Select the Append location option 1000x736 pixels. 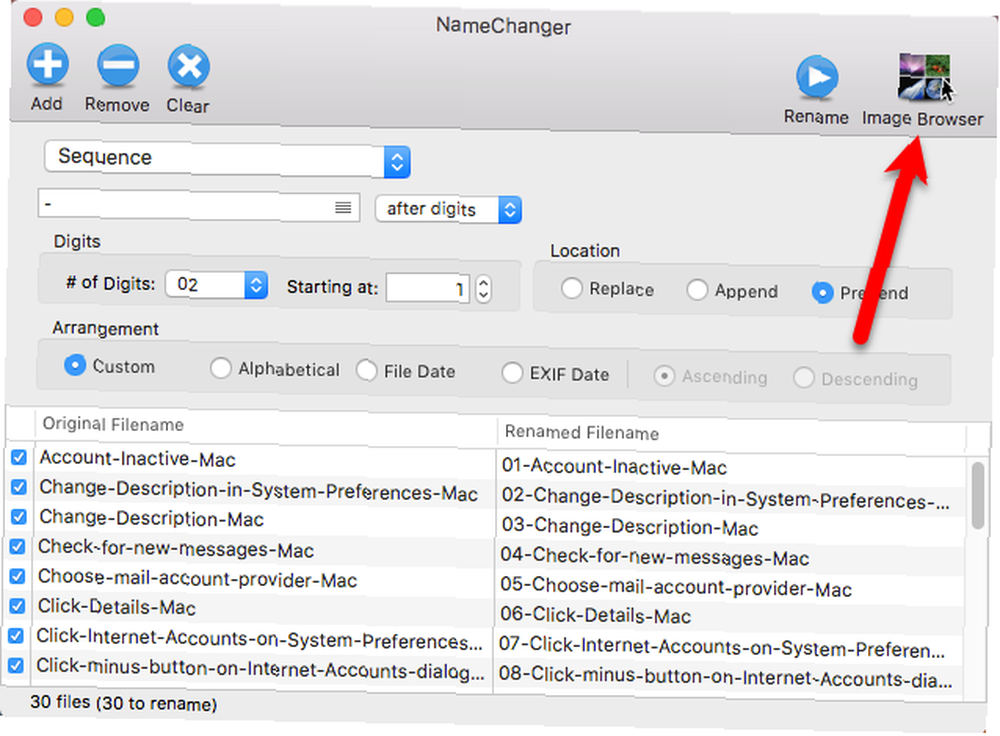(x=697, y=290)
